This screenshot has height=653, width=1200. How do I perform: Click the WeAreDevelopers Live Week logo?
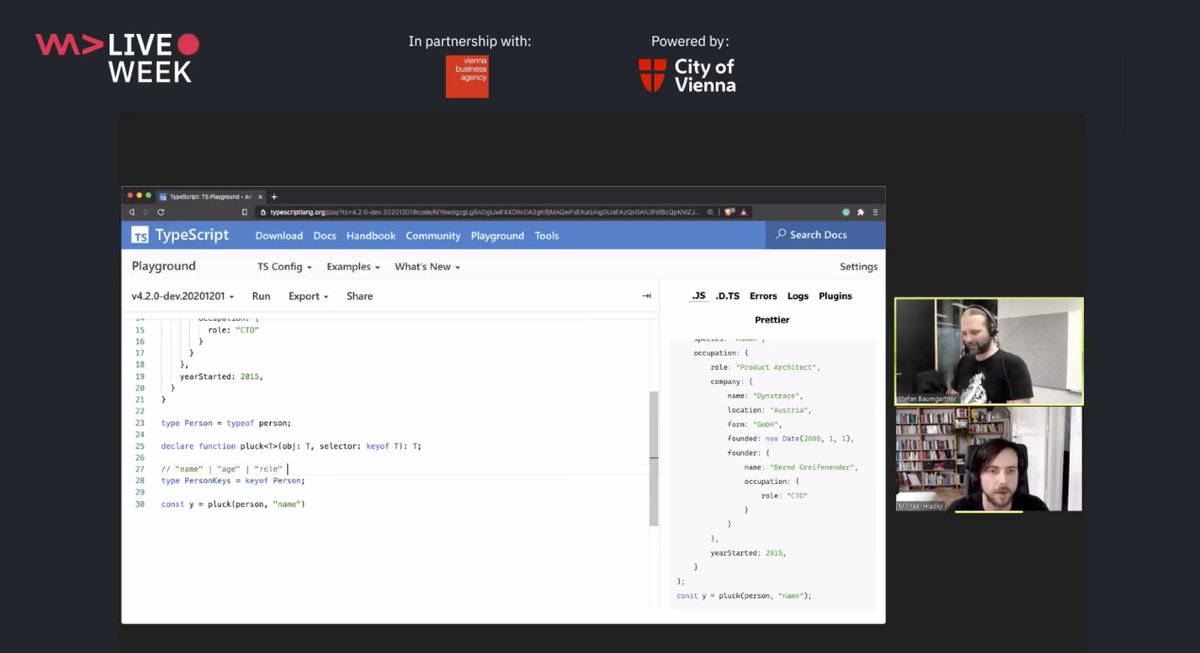click(117, 57)
